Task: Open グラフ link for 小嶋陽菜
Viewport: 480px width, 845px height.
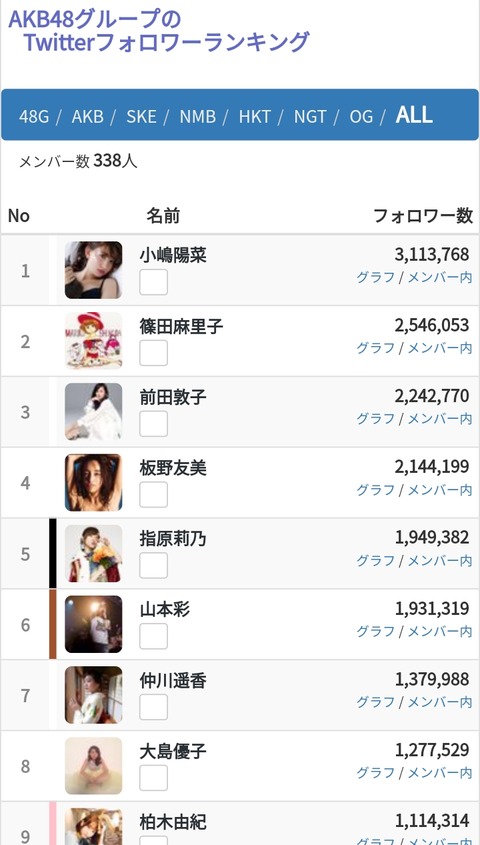Action: click(x=375, y=278)
